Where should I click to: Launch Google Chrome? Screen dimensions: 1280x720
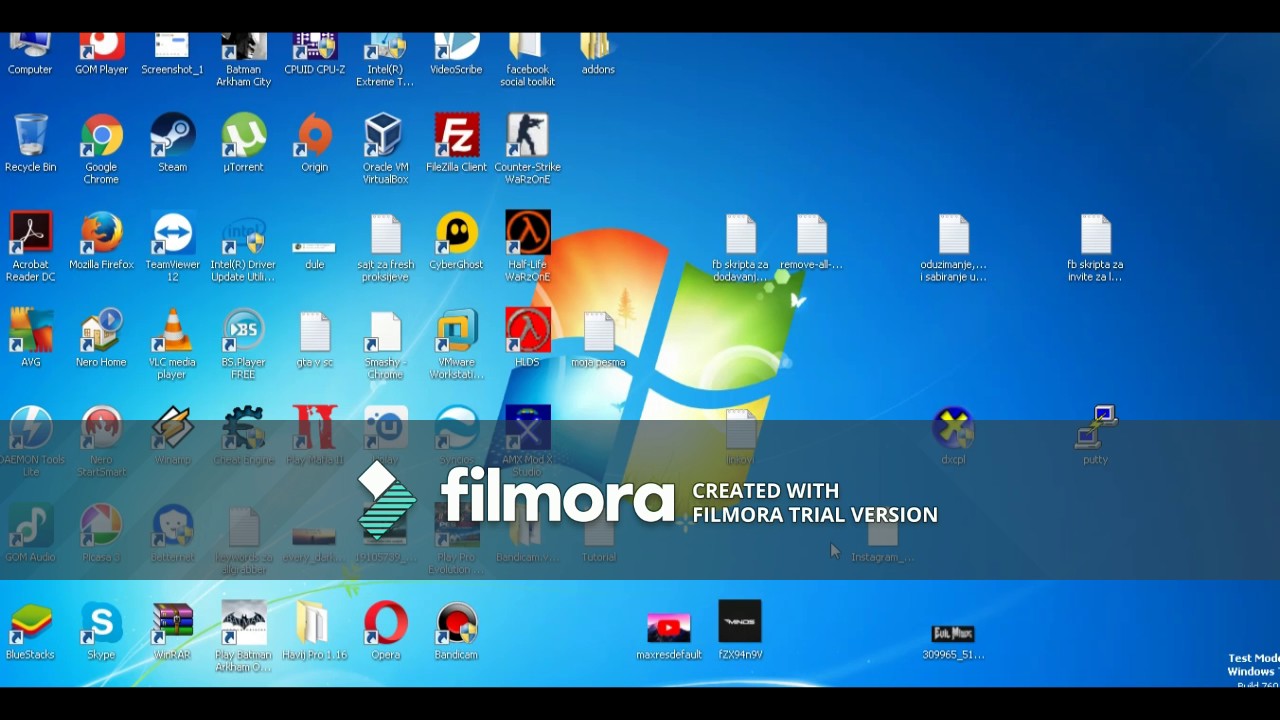coord(101,136)
